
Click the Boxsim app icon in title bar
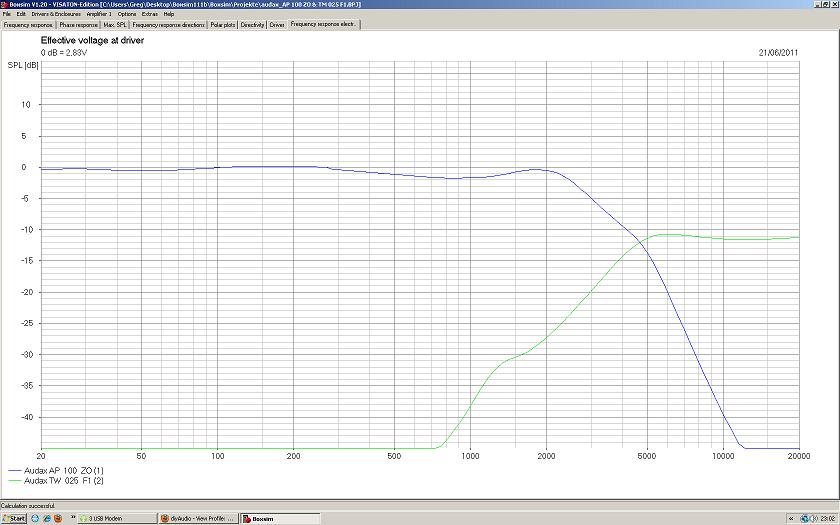(x=4, y=4)
